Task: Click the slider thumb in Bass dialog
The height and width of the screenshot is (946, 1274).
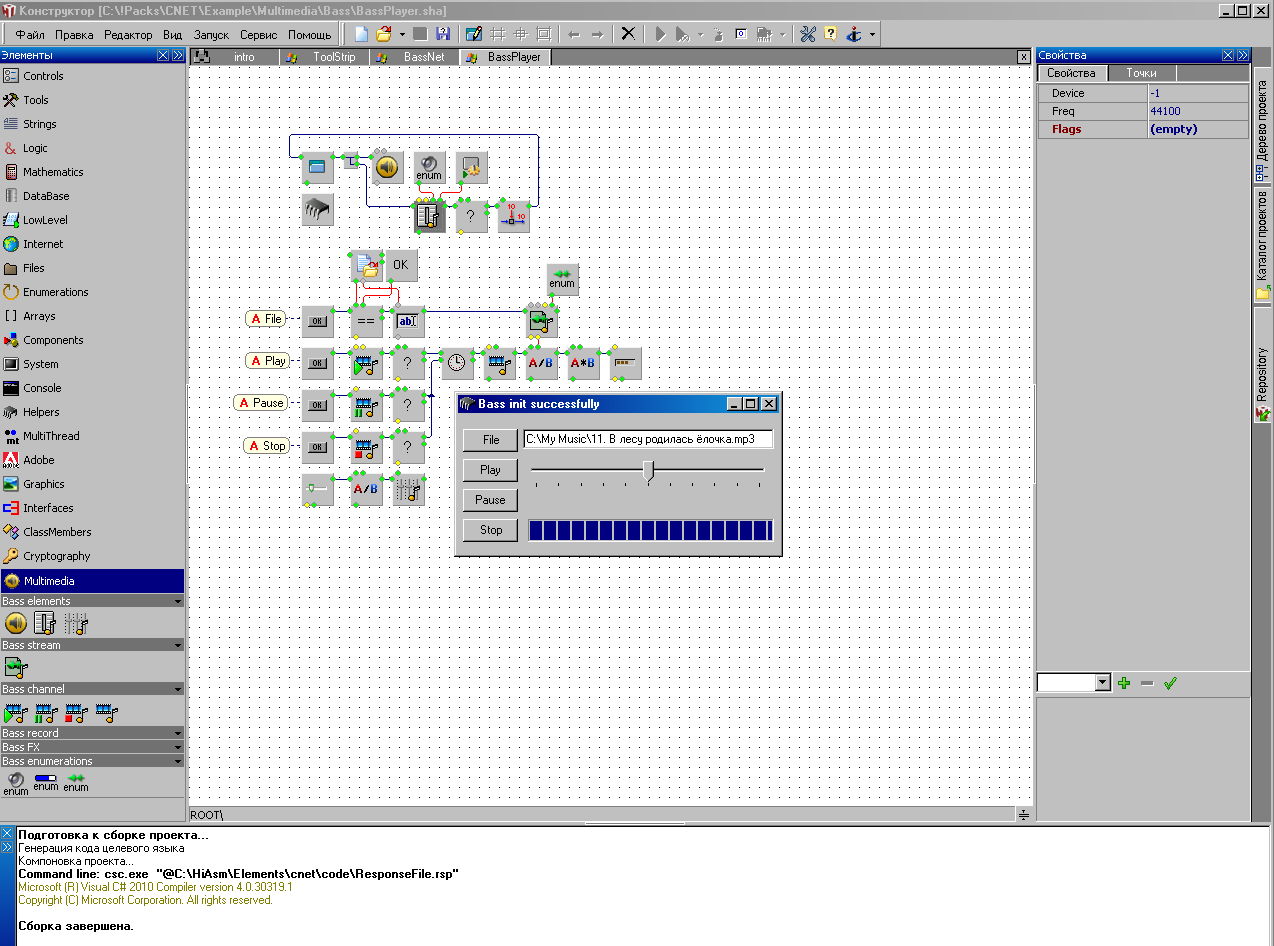Action: 648,470
